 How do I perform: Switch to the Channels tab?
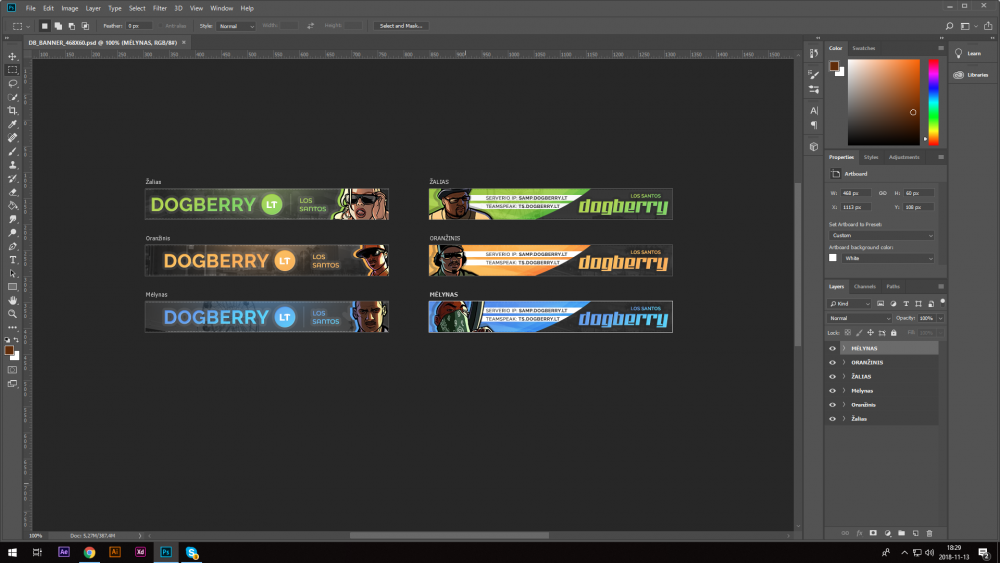point(864,286)
